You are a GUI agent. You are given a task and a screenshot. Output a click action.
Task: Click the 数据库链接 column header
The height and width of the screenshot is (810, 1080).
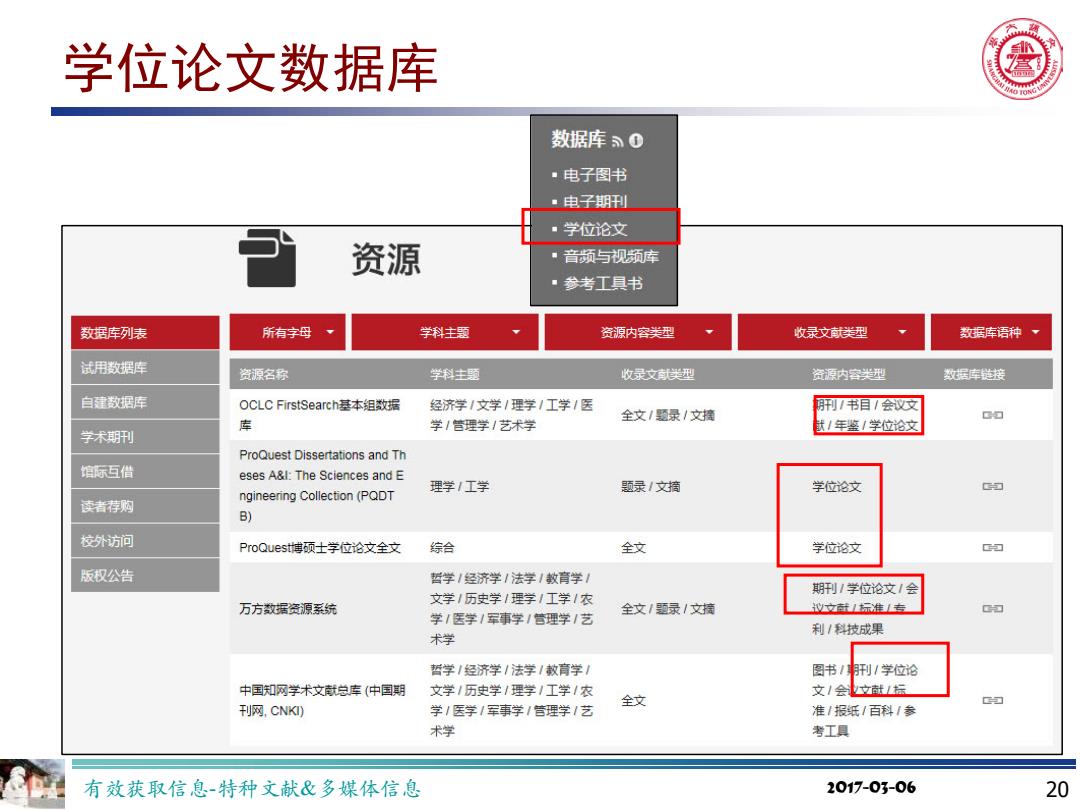pos(974,374)
